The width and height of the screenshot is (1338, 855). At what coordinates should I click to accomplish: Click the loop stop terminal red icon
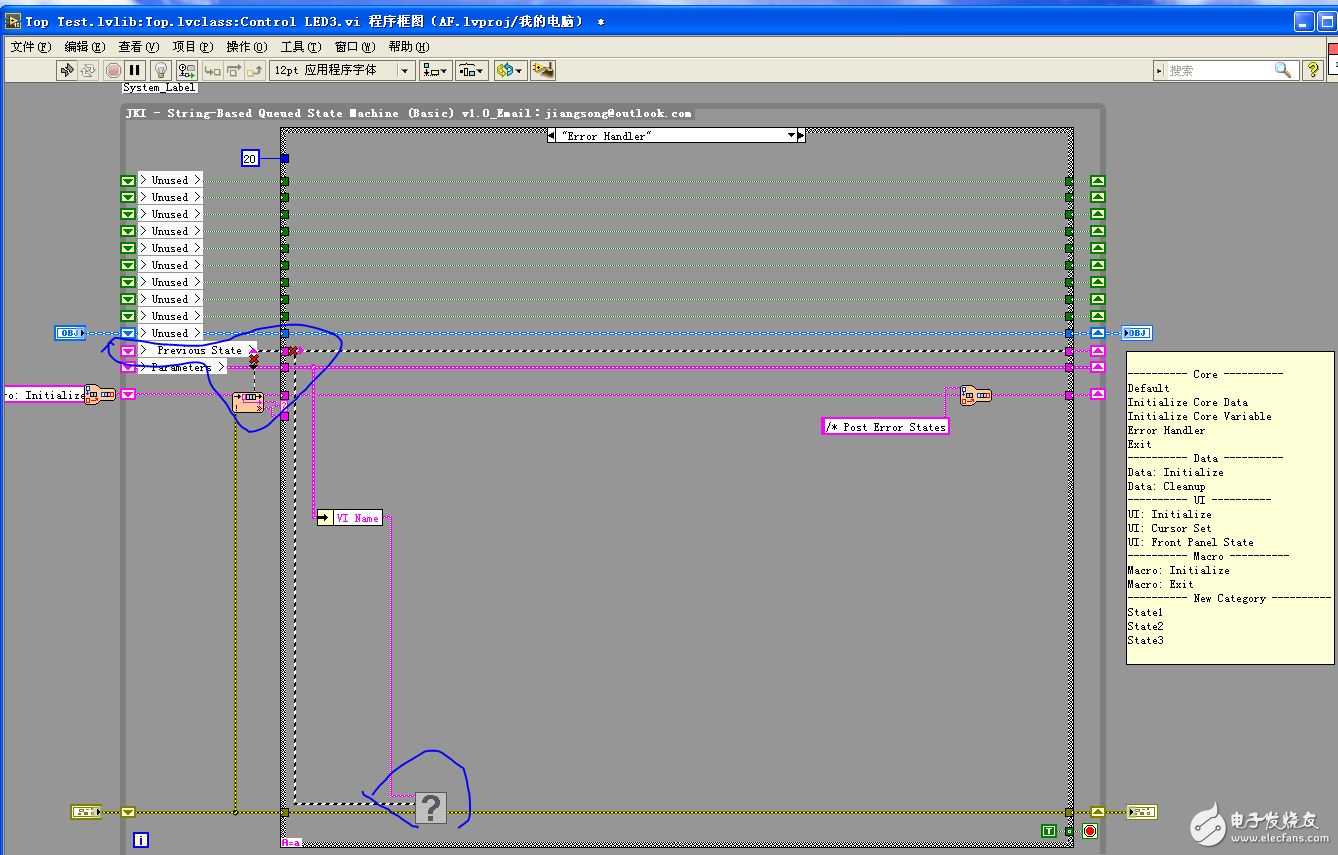[1090, 831]
